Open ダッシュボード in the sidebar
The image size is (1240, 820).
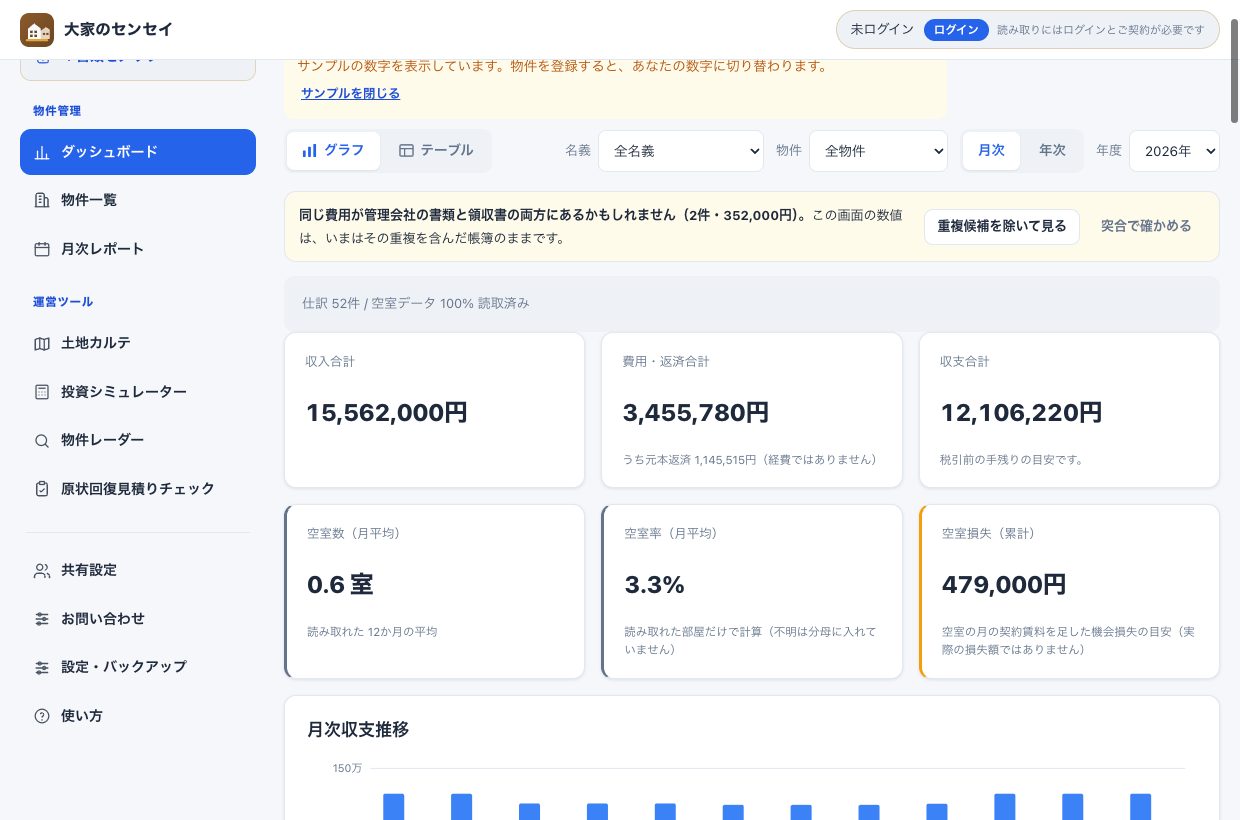coord(138,152)
